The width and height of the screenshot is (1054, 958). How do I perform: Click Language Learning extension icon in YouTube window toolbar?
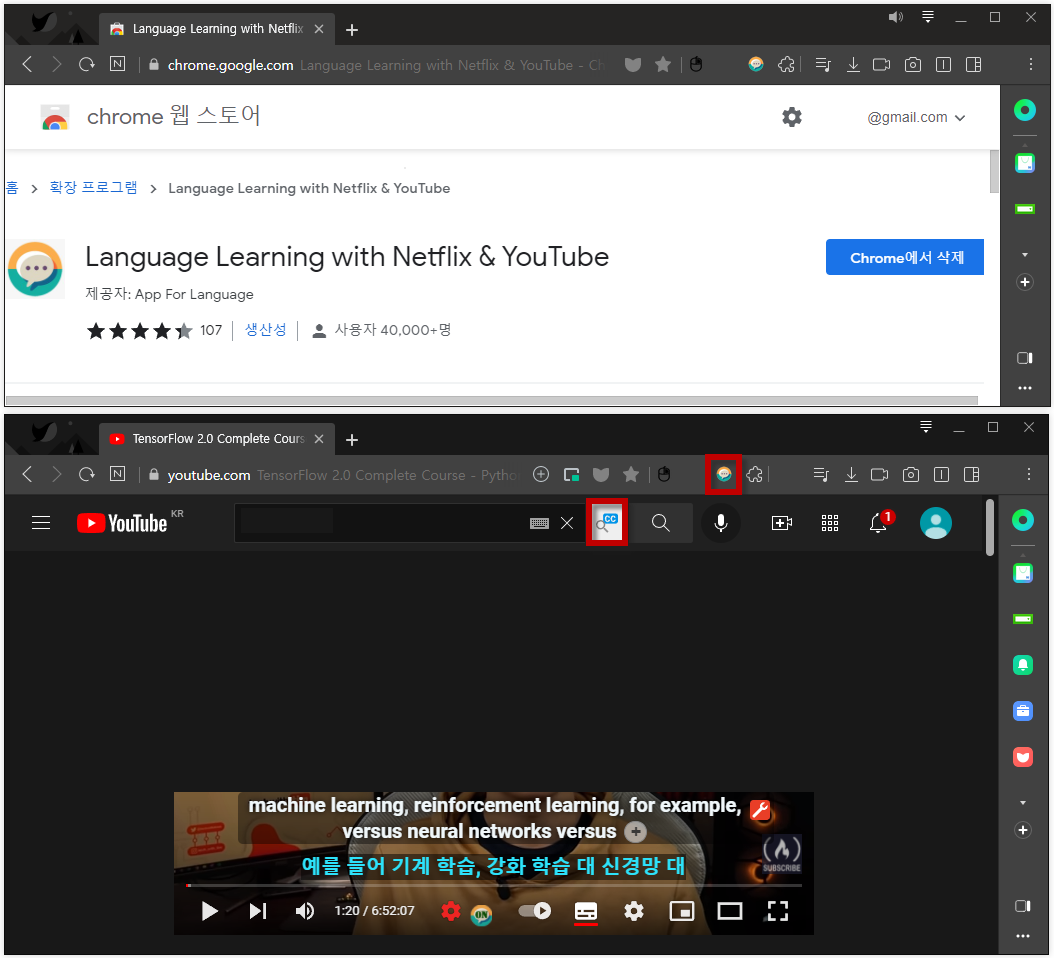[x=723, y=475]
